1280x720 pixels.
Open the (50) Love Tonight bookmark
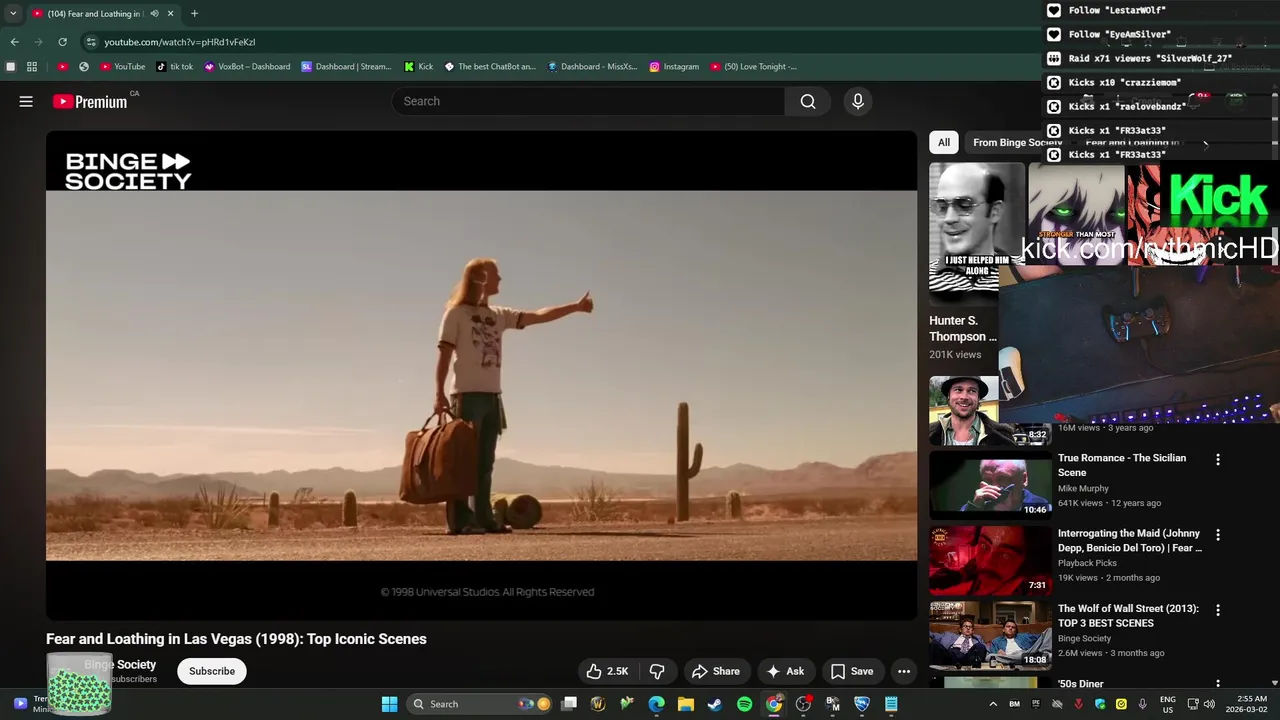[x=754, y=67]
